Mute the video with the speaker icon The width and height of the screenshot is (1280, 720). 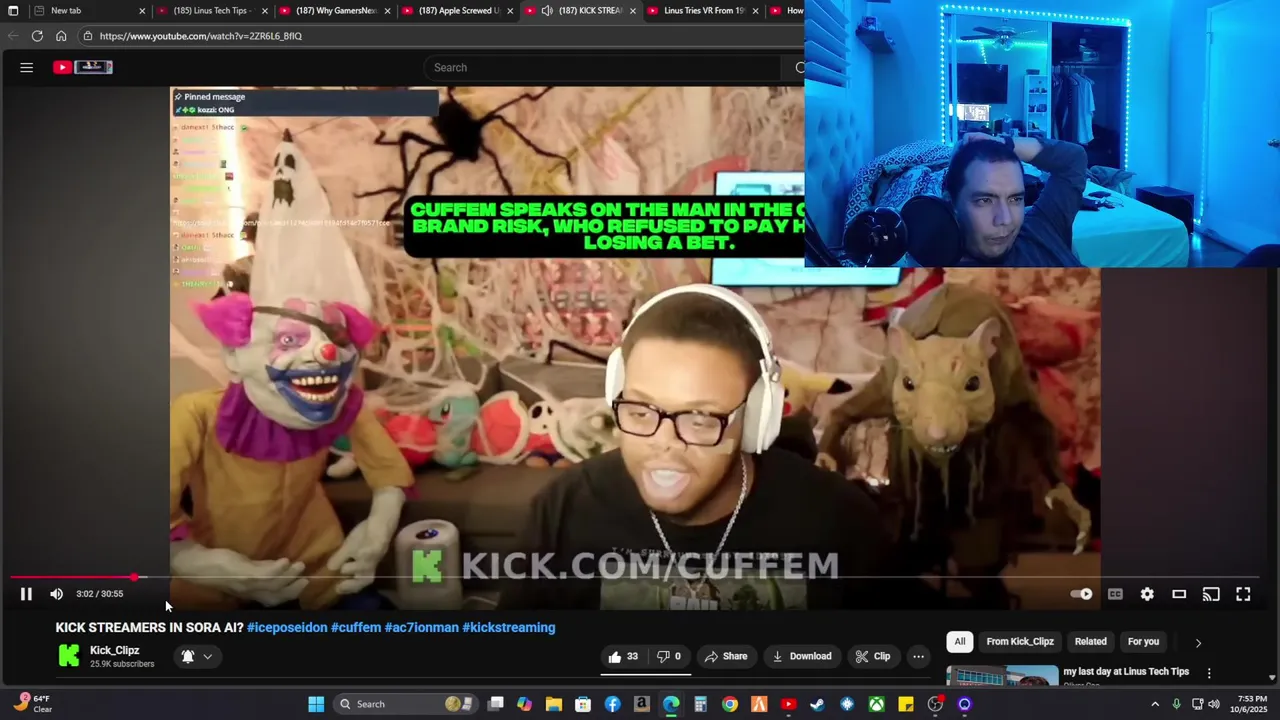coord(56,594)
